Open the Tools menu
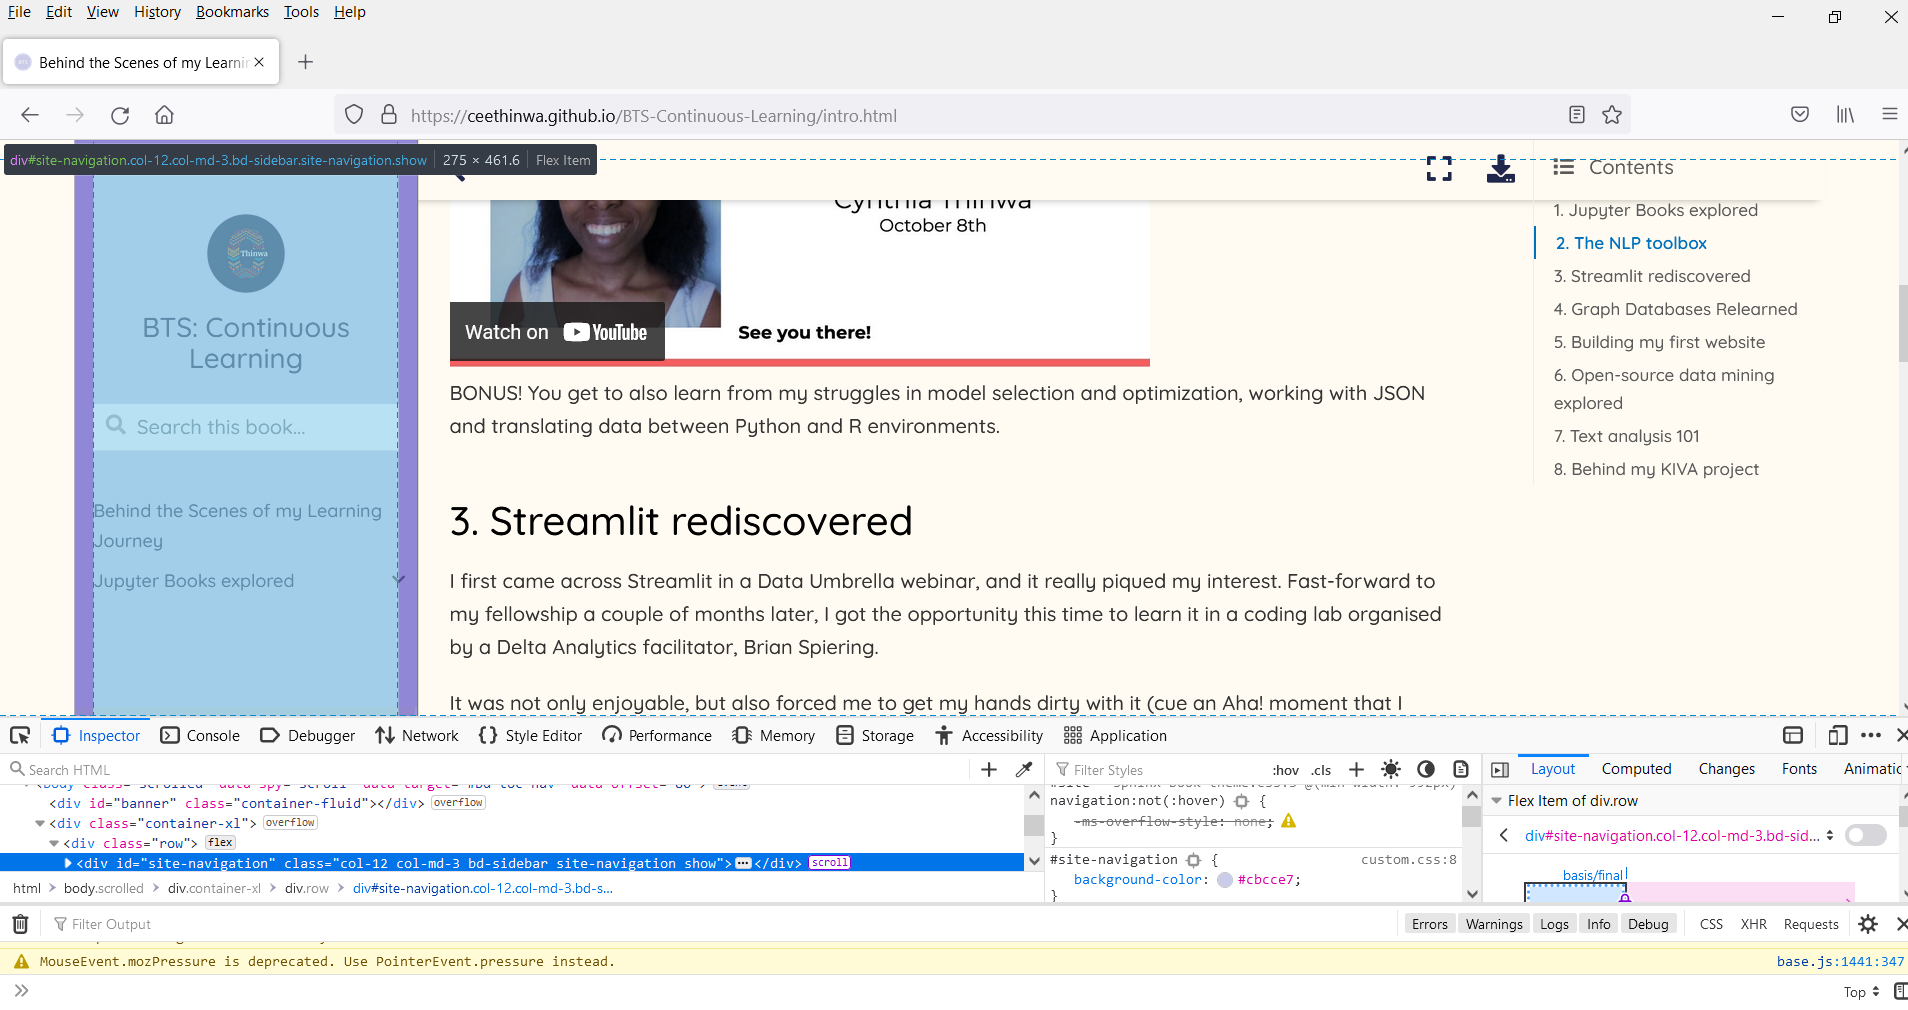1908x1010 pixels. click(301, 12)
